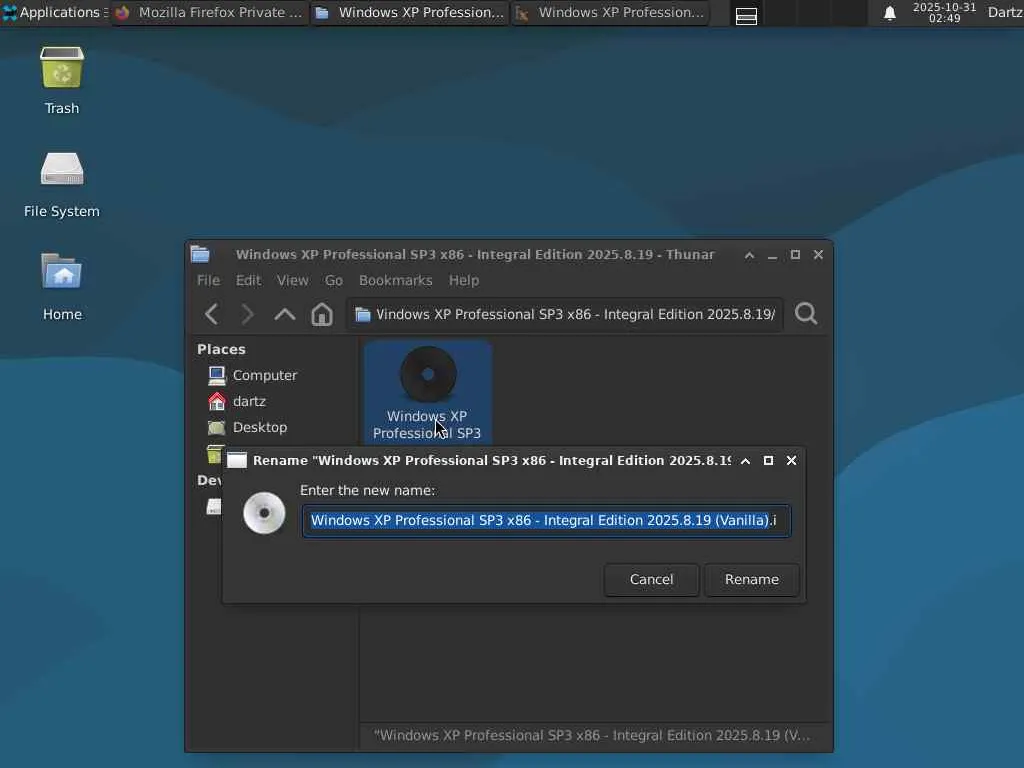Open the Edit menu in Thunar

248,280
